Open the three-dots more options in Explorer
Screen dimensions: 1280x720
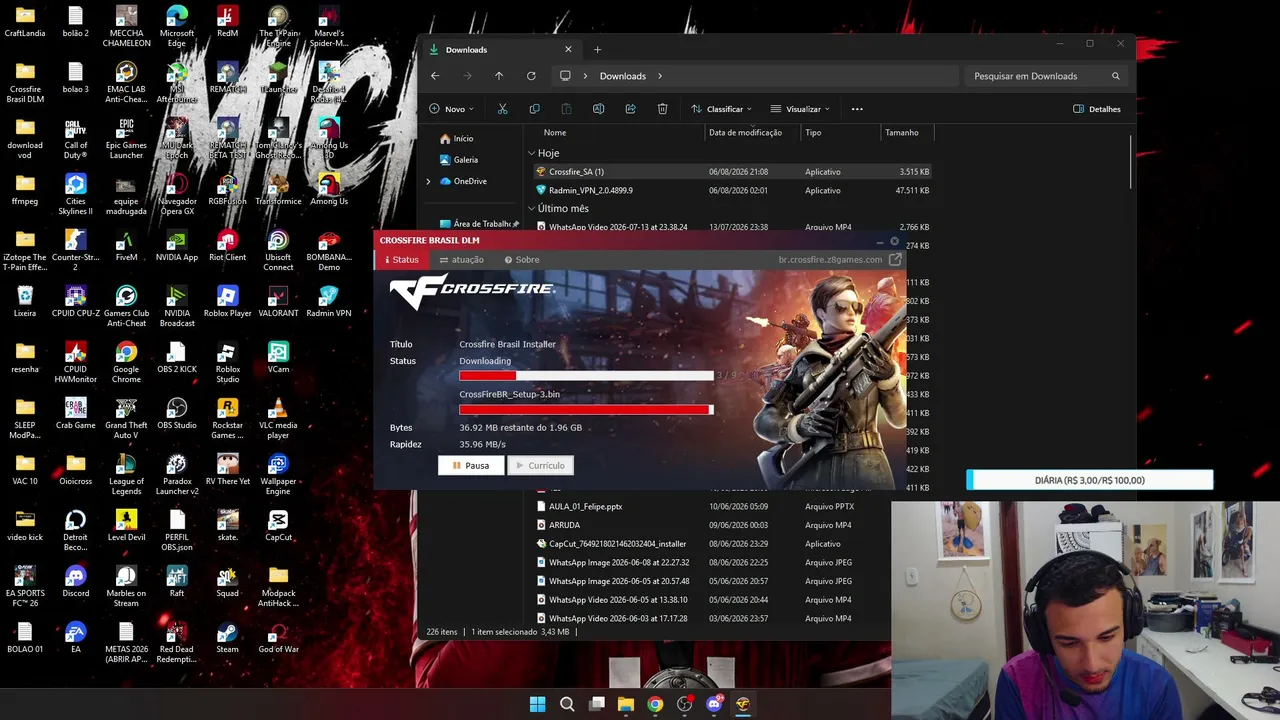click(857, 109)
